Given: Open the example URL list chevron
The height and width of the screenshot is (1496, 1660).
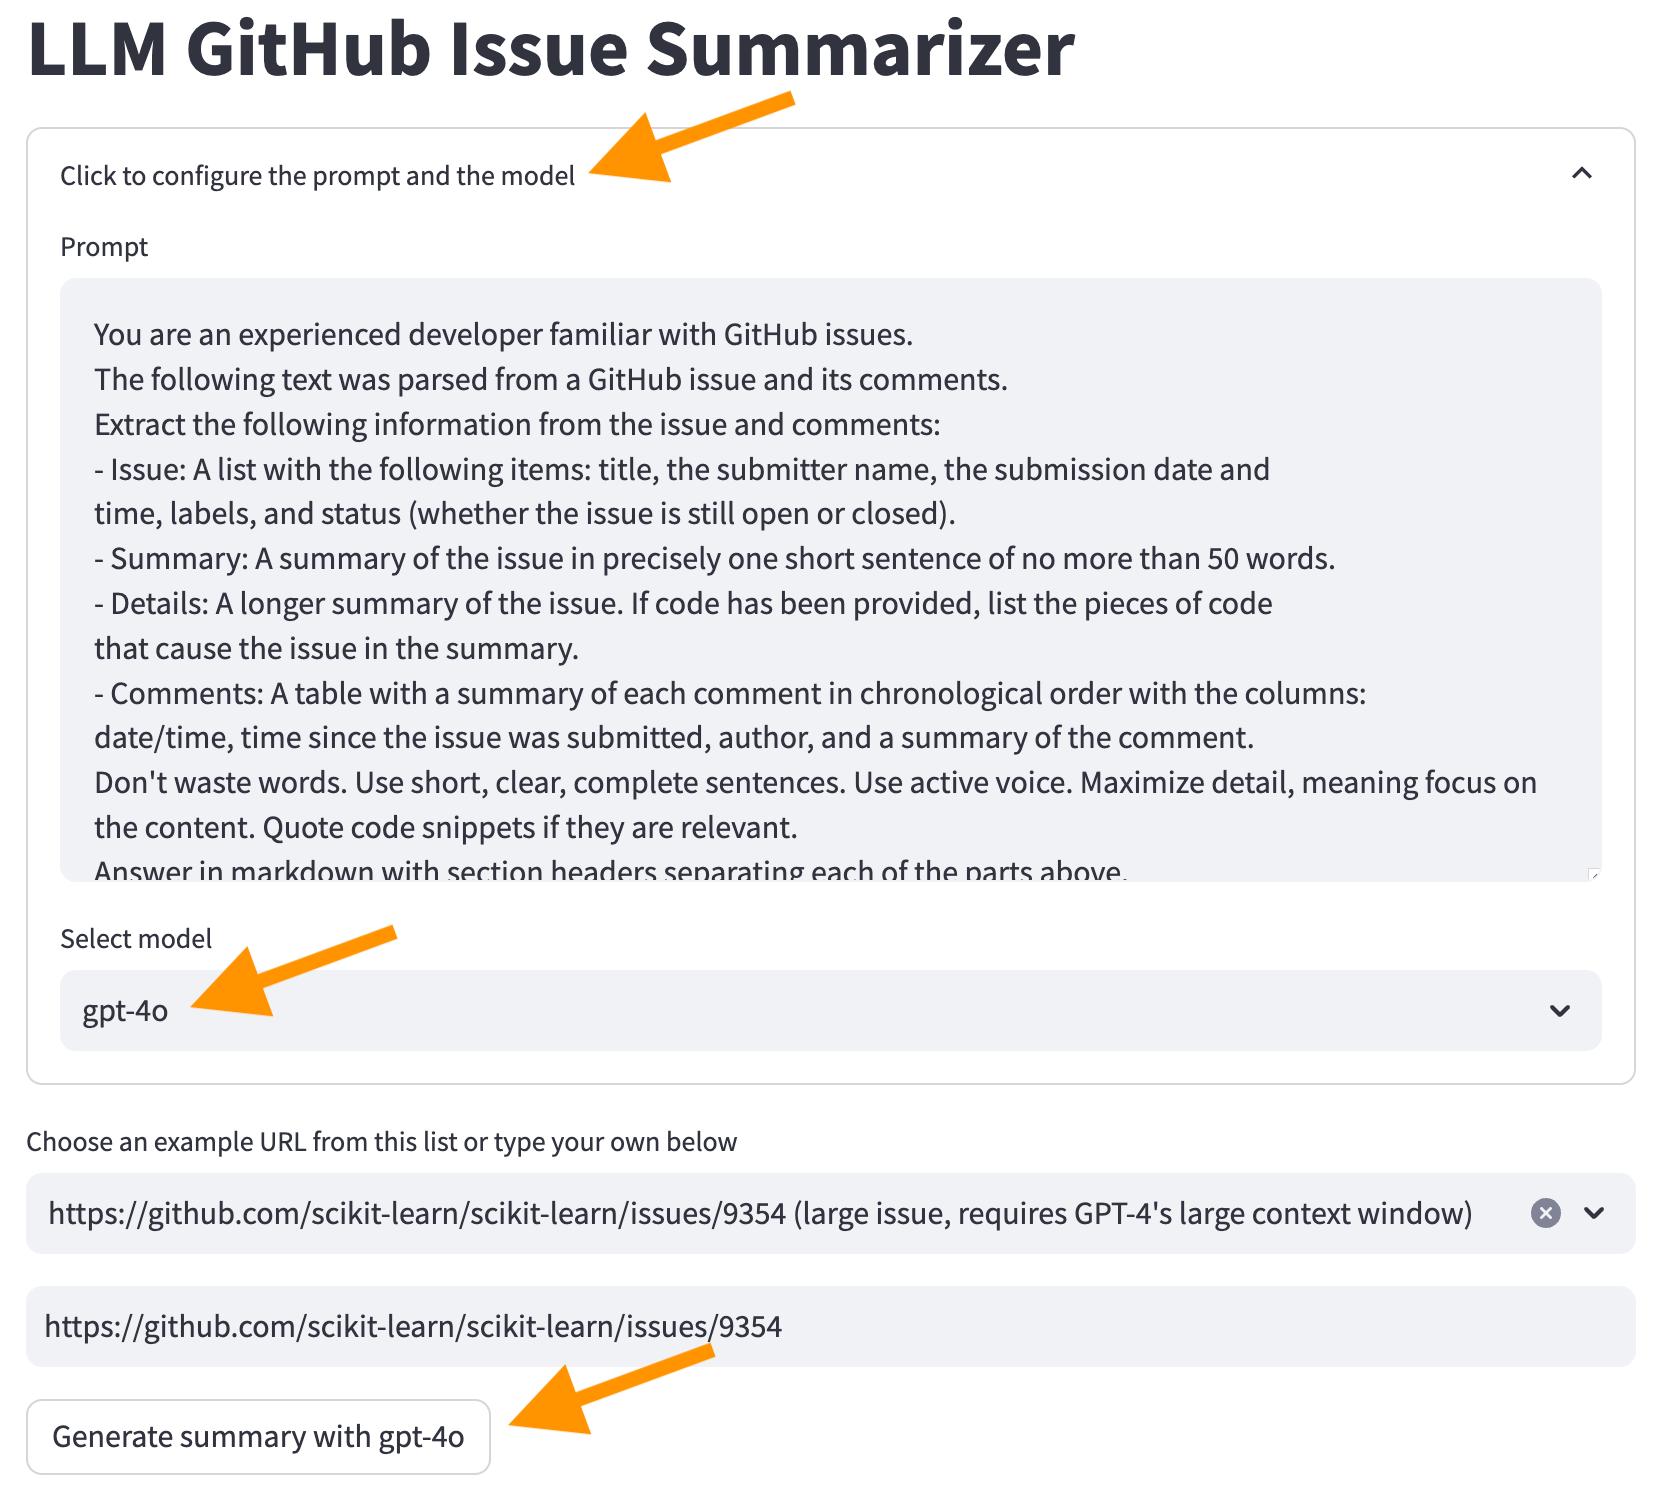Looking at the screenshot, I should [x=1594, y=1213].
